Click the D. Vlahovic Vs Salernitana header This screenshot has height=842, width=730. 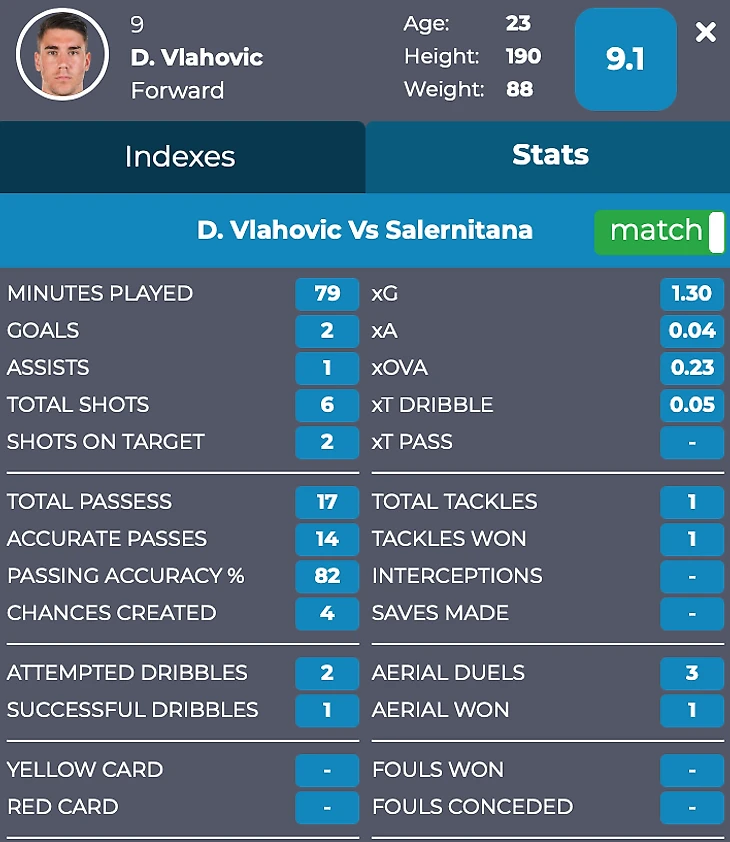click(x=365, y=231)
